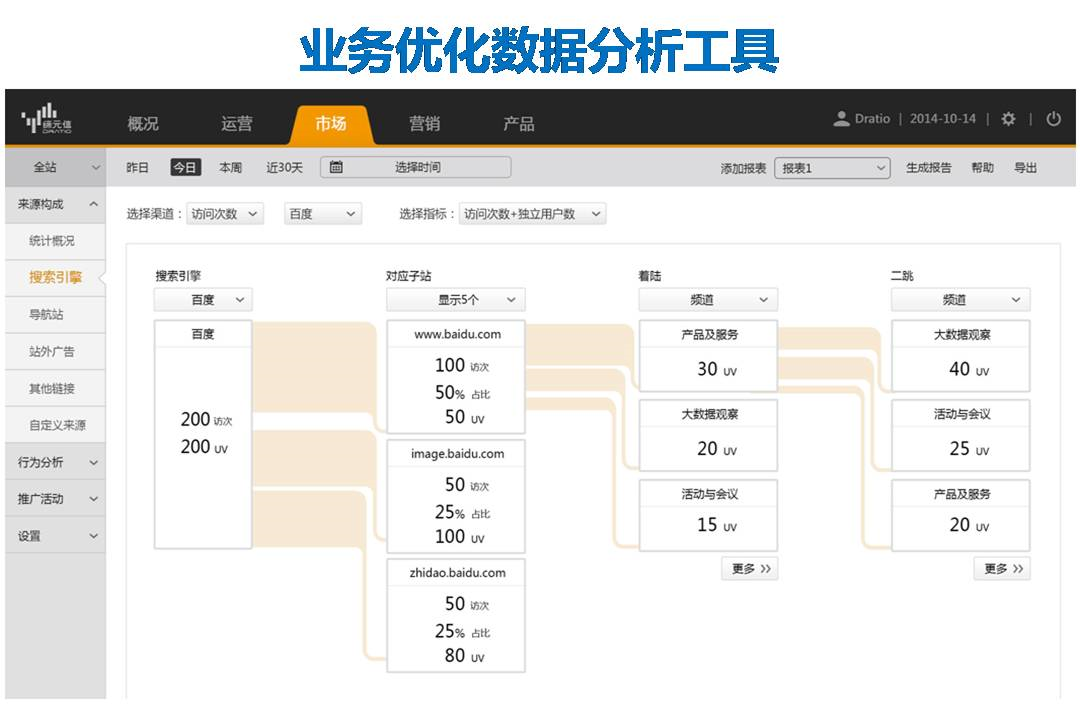Click the zhidao.baidu.com subsite card
This screenshot has width=1080, height=720.
click(456, 615)
